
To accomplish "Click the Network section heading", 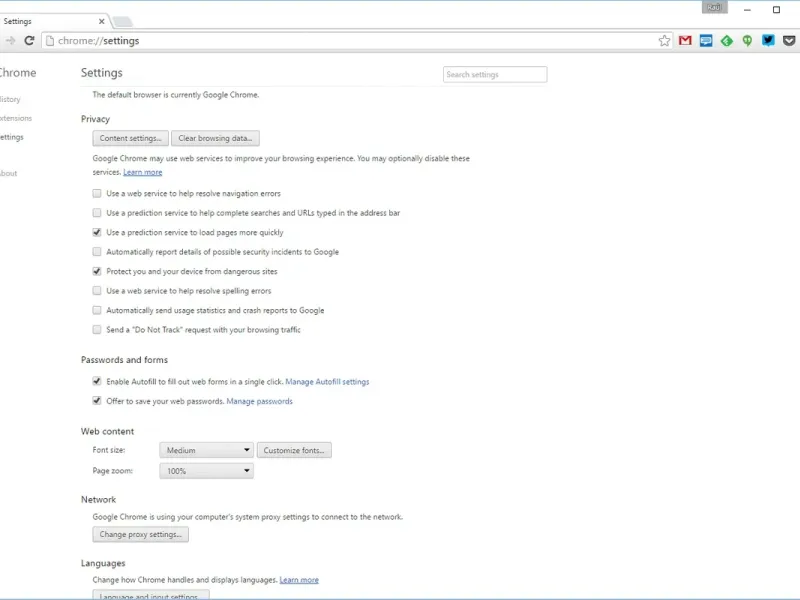I will [98, 499].
